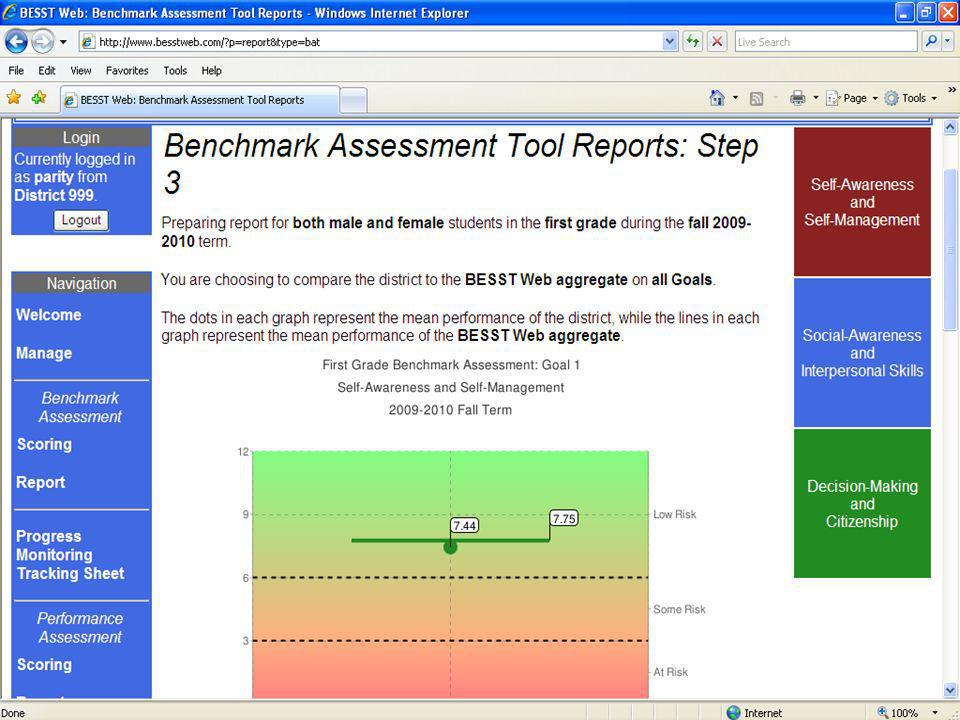Click the Low Risk axis label

675,514
